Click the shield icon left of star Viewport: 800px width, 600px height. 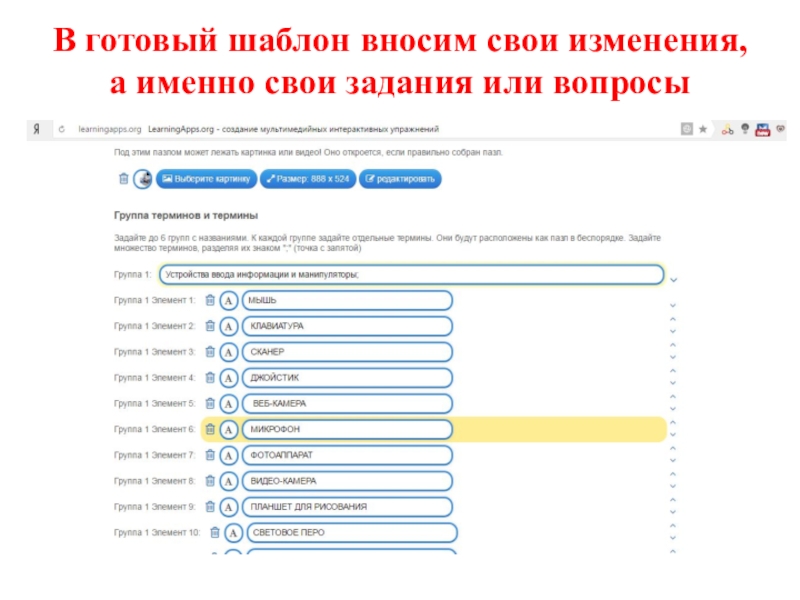coord(687,129)
